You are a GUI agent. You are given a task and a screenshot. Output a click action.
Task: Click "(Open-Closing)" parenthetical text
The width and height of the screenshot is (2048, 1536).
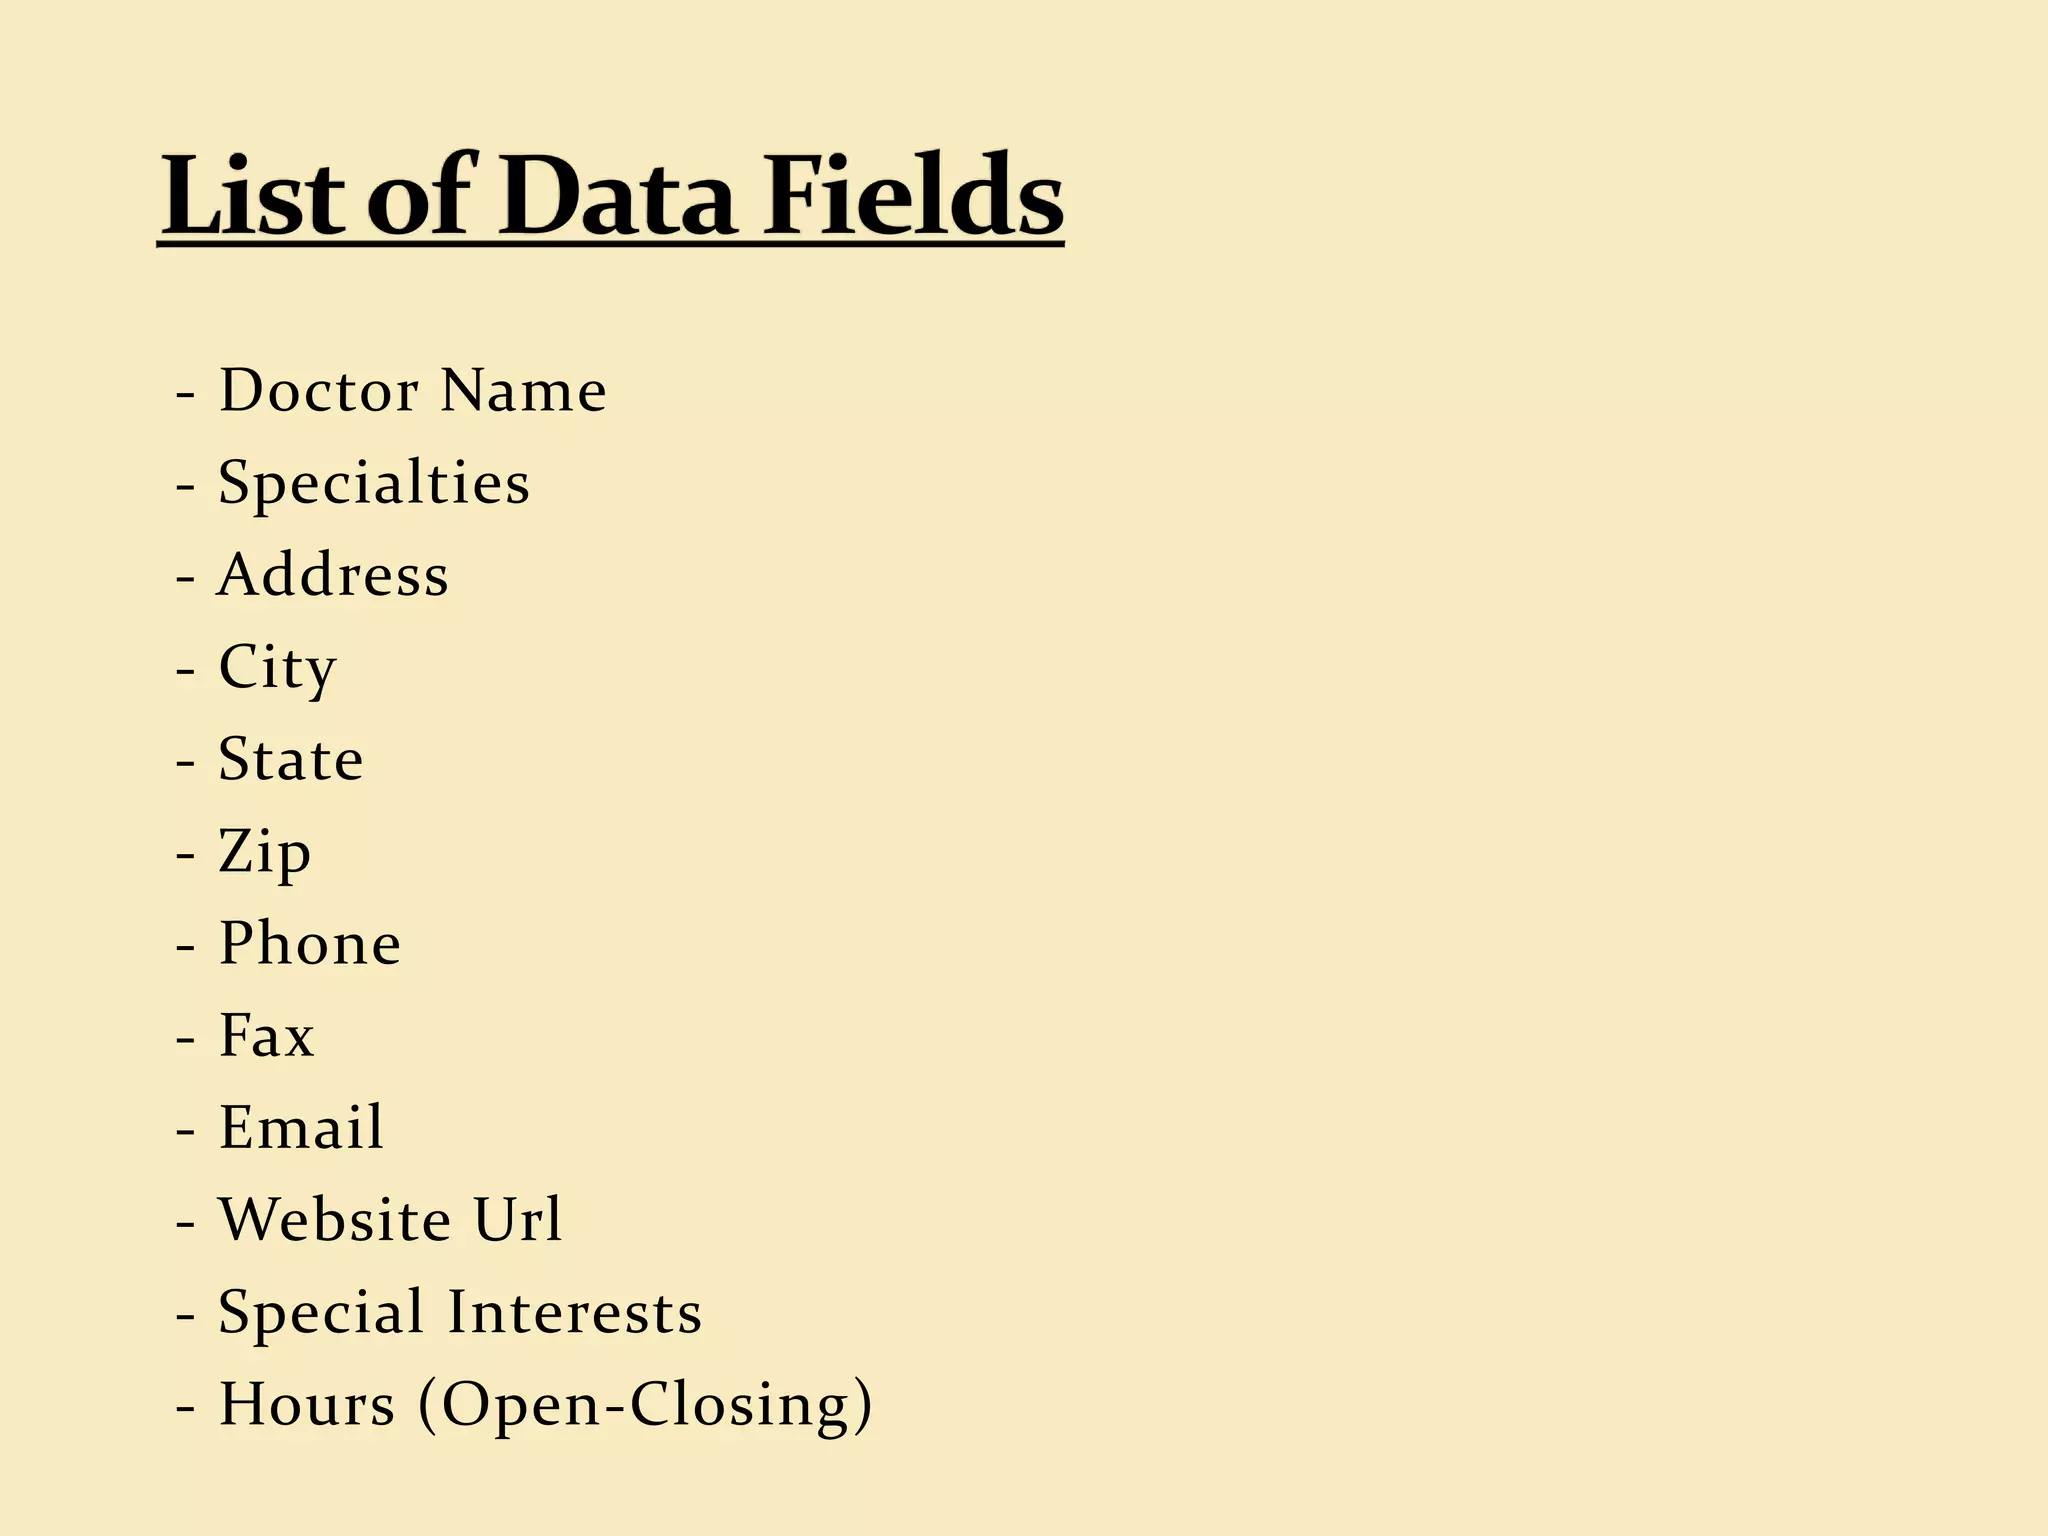click(x=645, y=1404)
